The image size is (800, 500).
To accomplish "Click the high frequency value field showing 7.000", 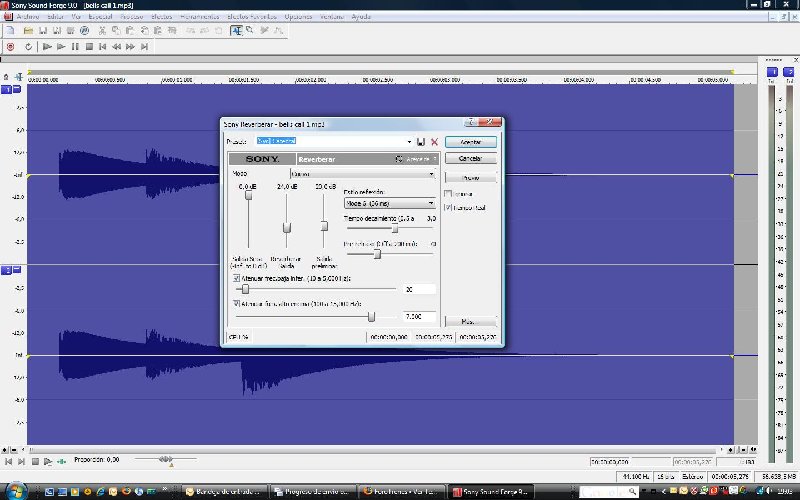I will pos(419,317).
